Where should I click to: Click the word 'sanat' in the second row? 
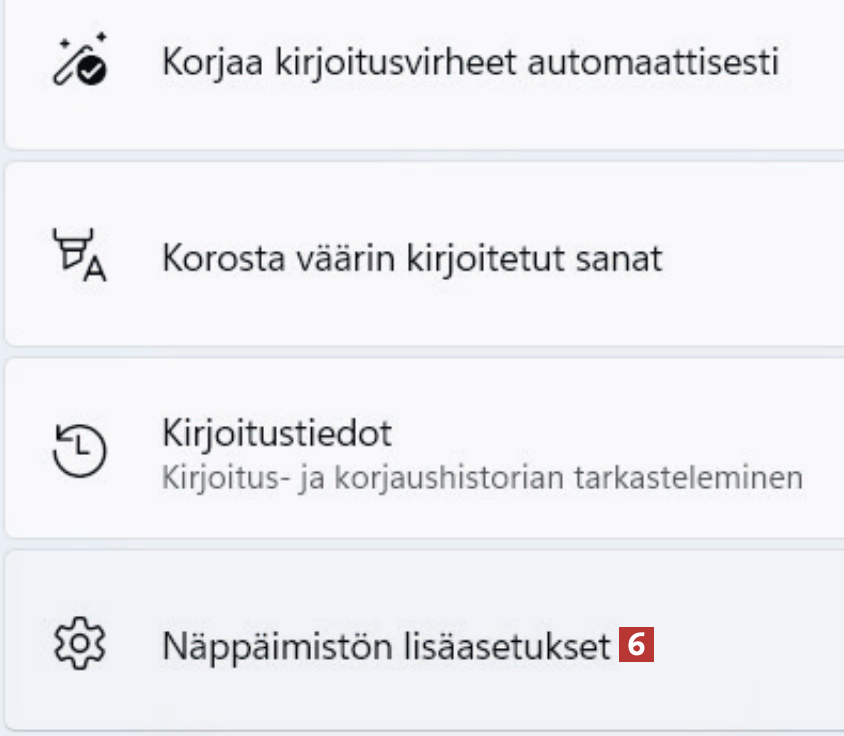[x=622, y=258]
